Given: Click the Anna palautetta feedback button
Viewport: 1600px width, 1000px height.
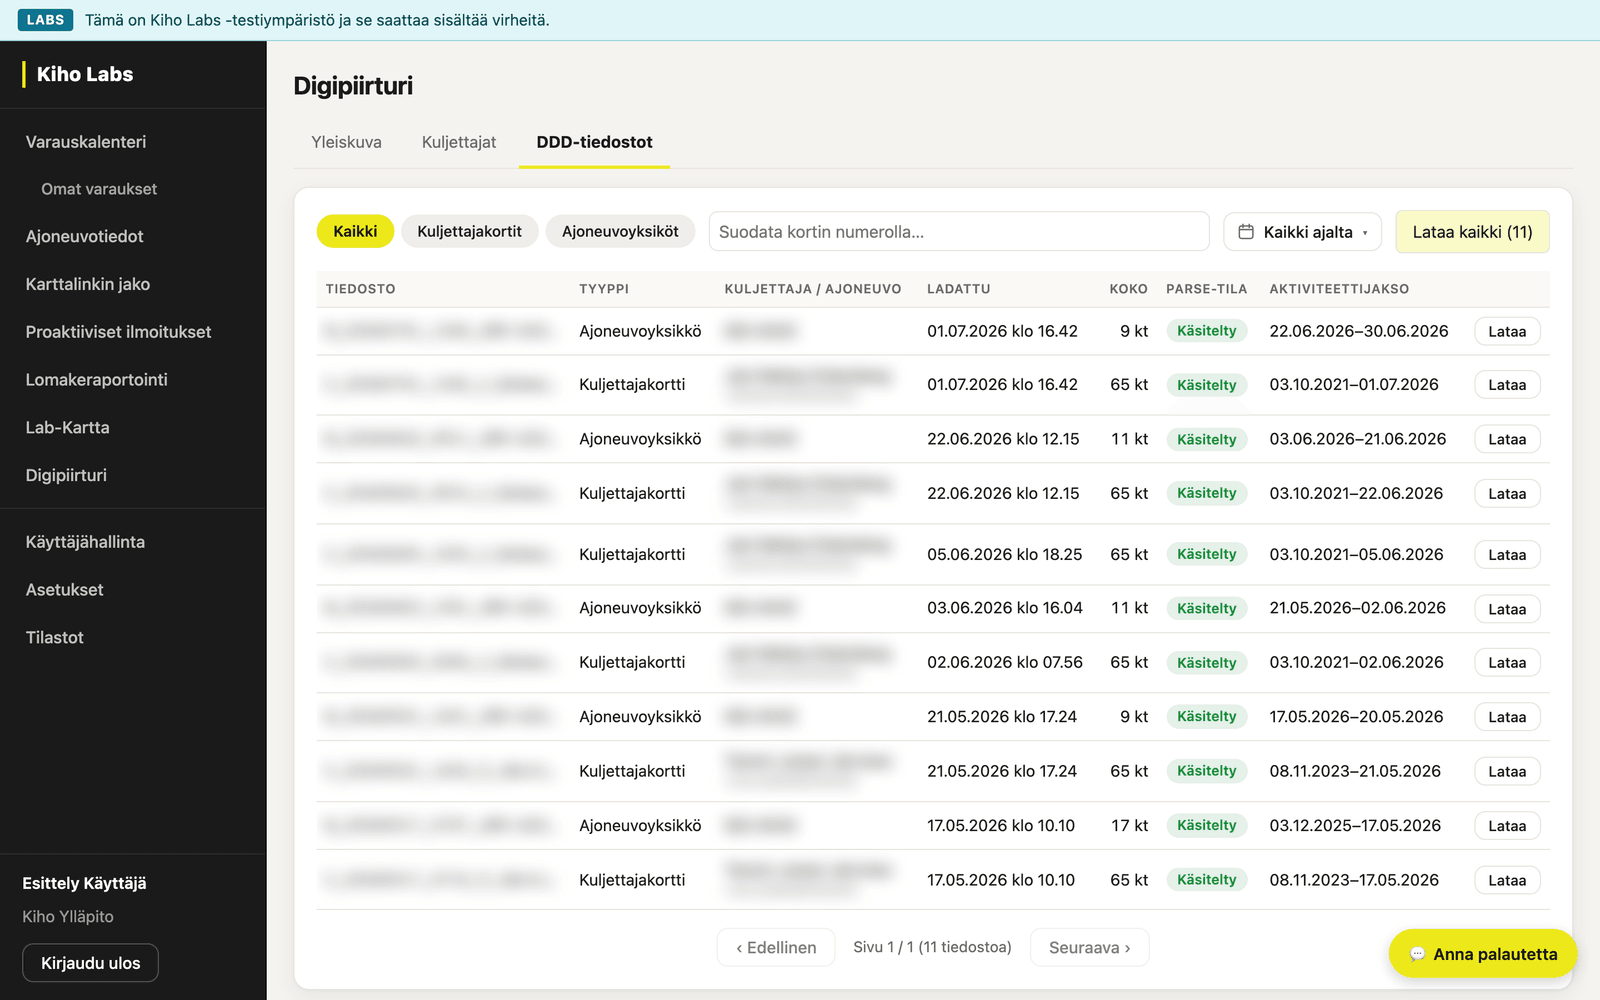Looking at the screenshot, I should click(x=1483, y=954).
